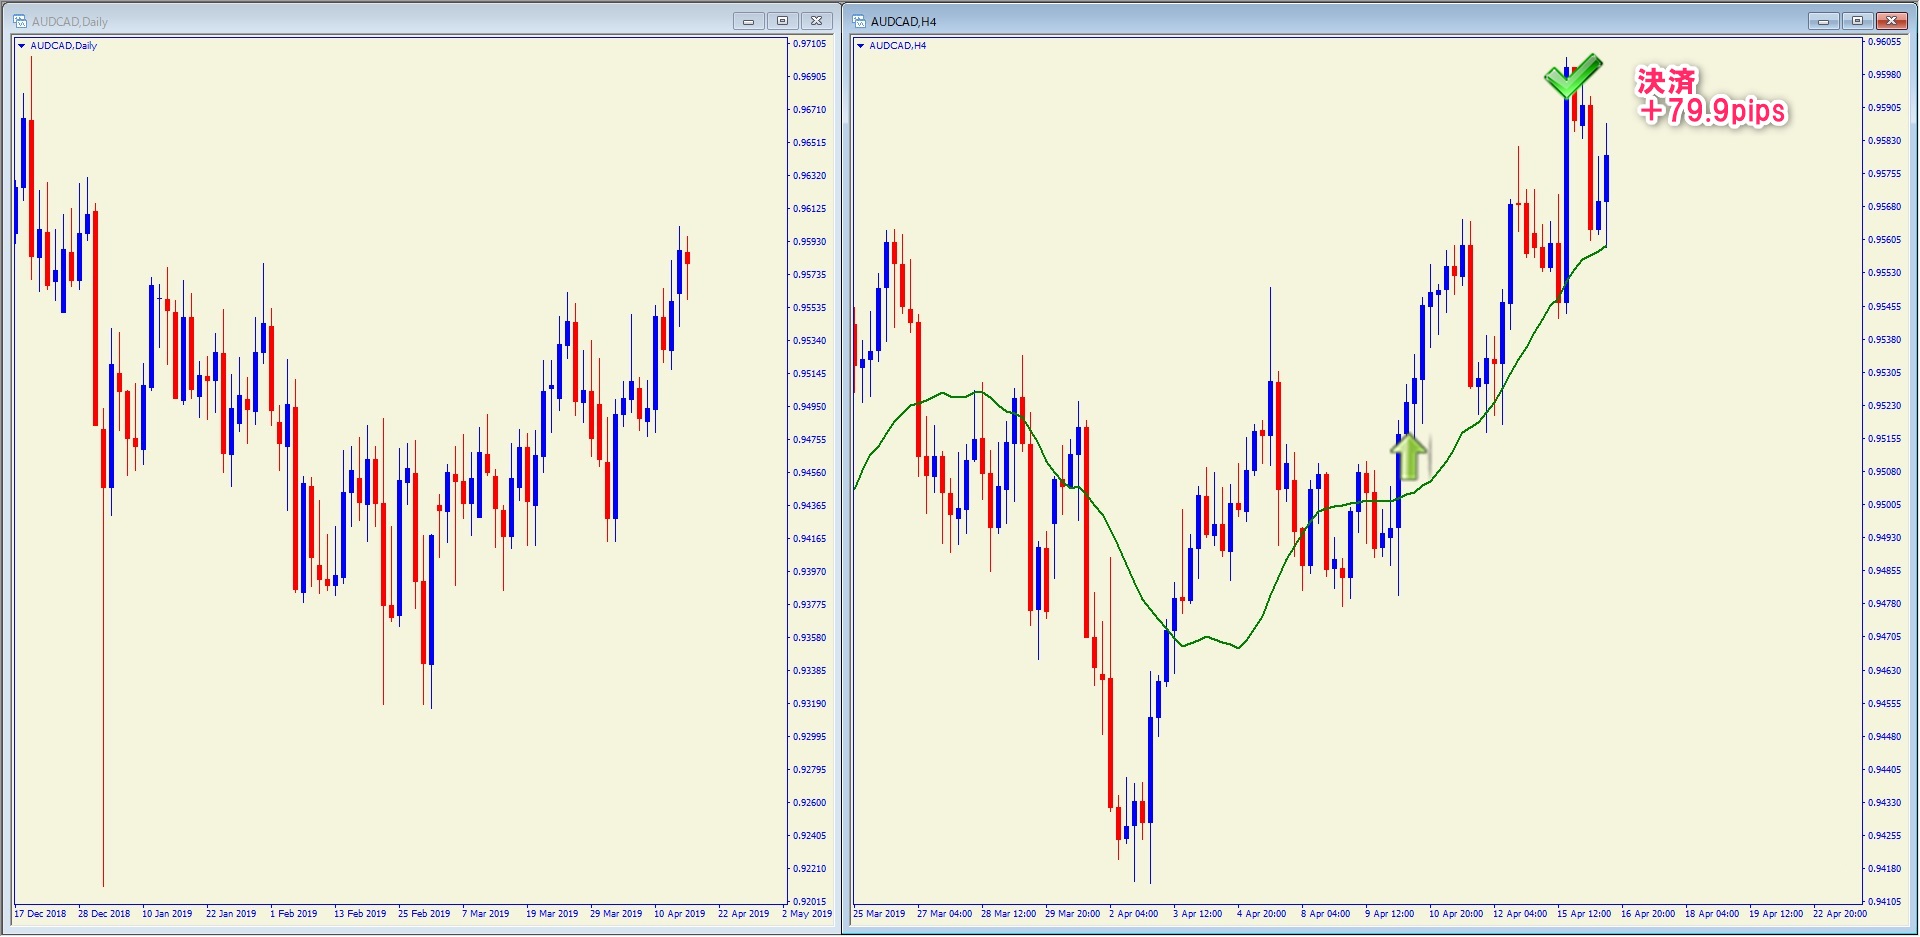Click the 1 Feb 2019 date label
The height and width of the screenshot is (937, 1920).
coord(293,914)
